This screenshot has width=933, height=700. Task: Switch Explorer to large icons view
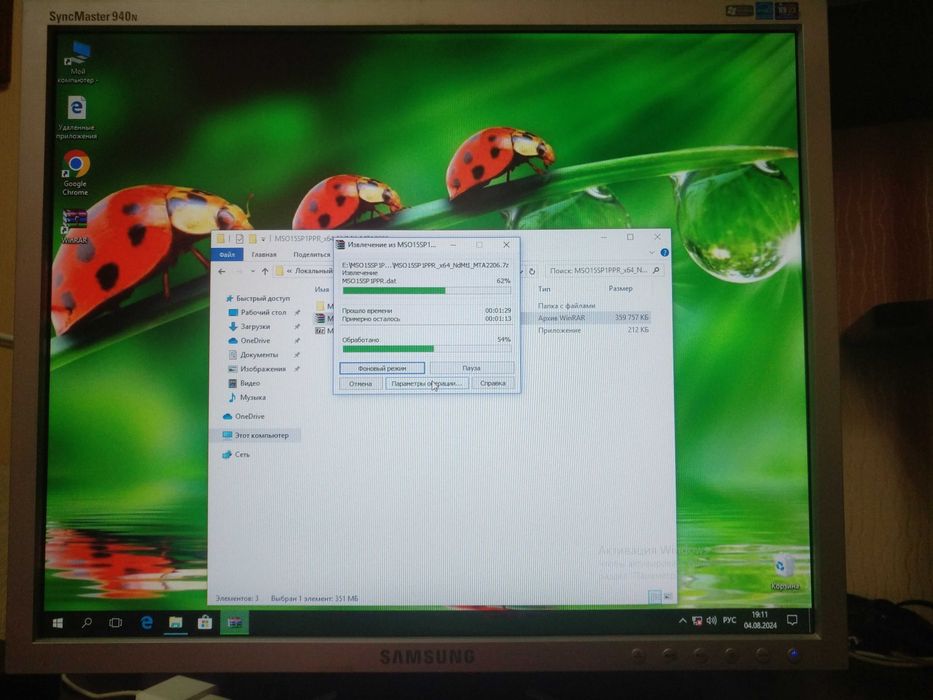pyautogui.click(x=668, y=596)
